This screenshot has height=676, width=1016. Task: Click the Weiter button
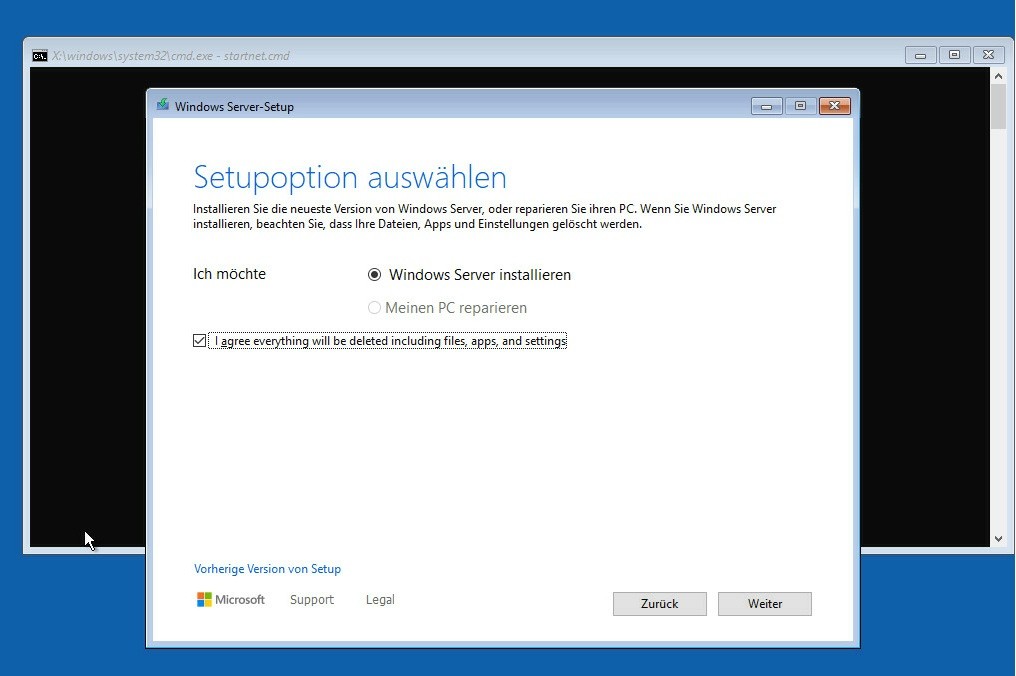pyautogui.click(x=765, y=603)
